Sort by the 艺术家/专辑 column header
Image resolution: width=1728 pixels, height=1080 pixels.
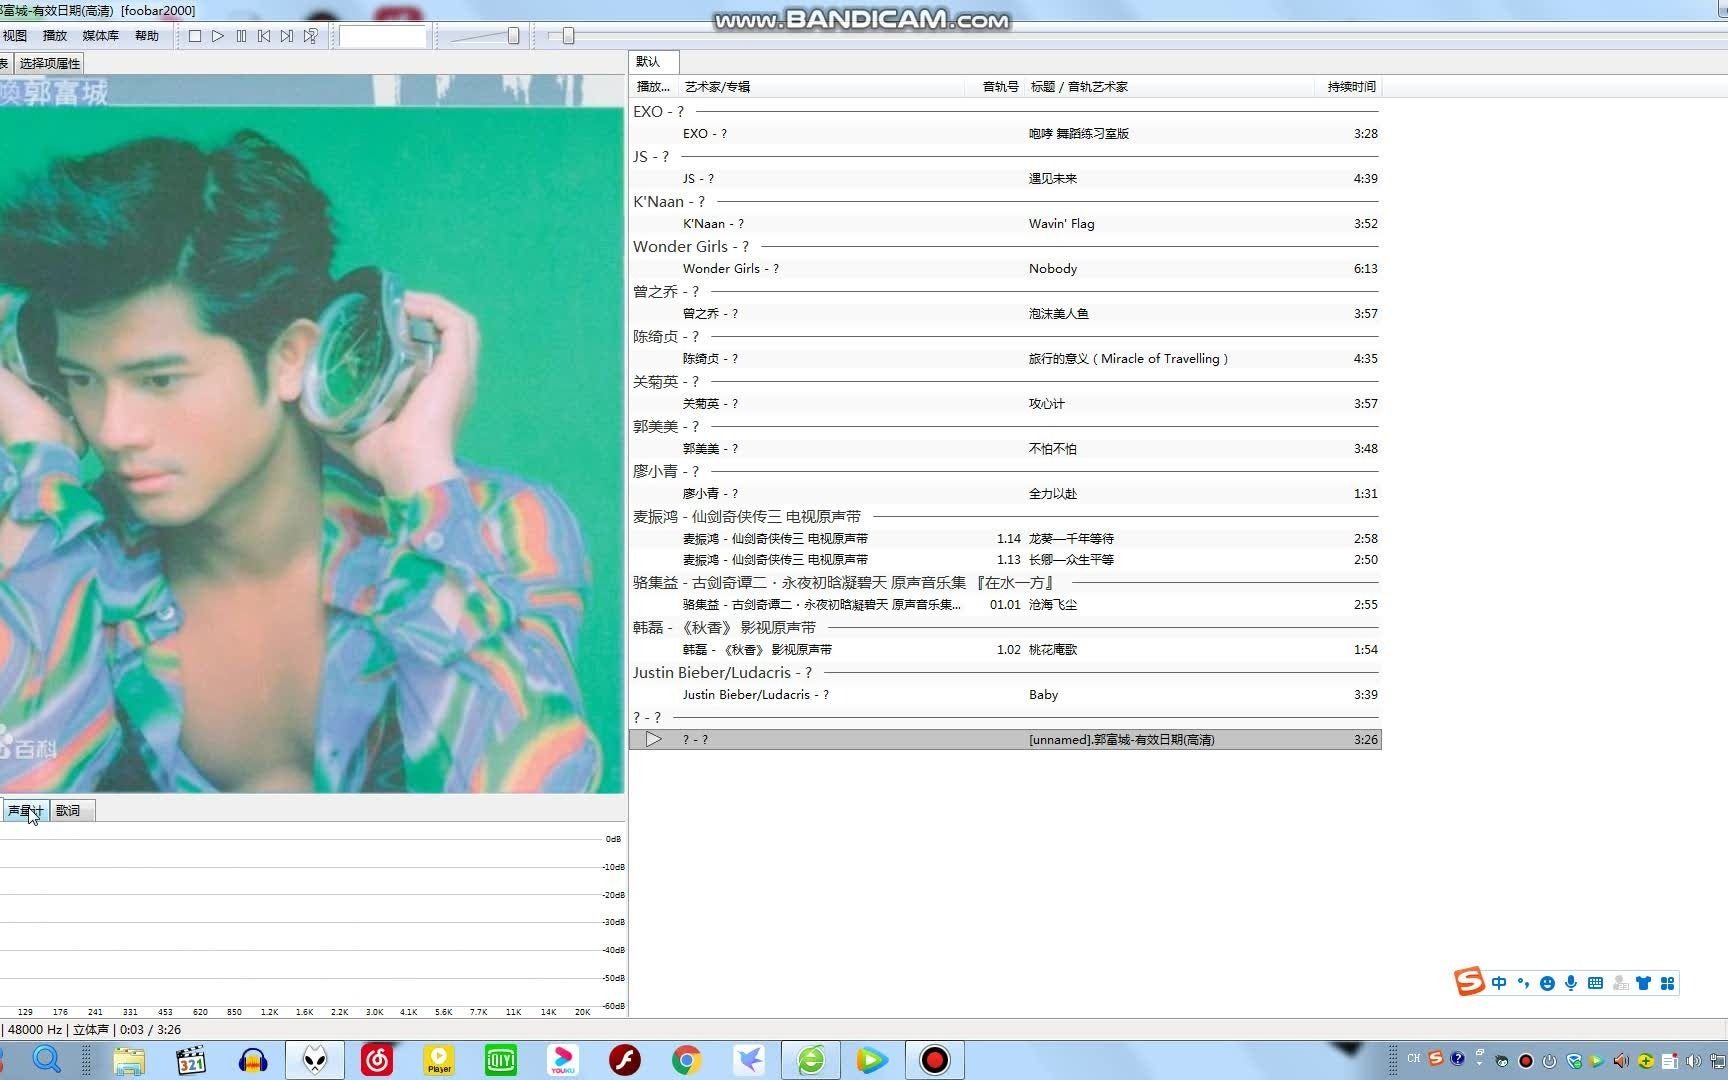coord(823,87)
